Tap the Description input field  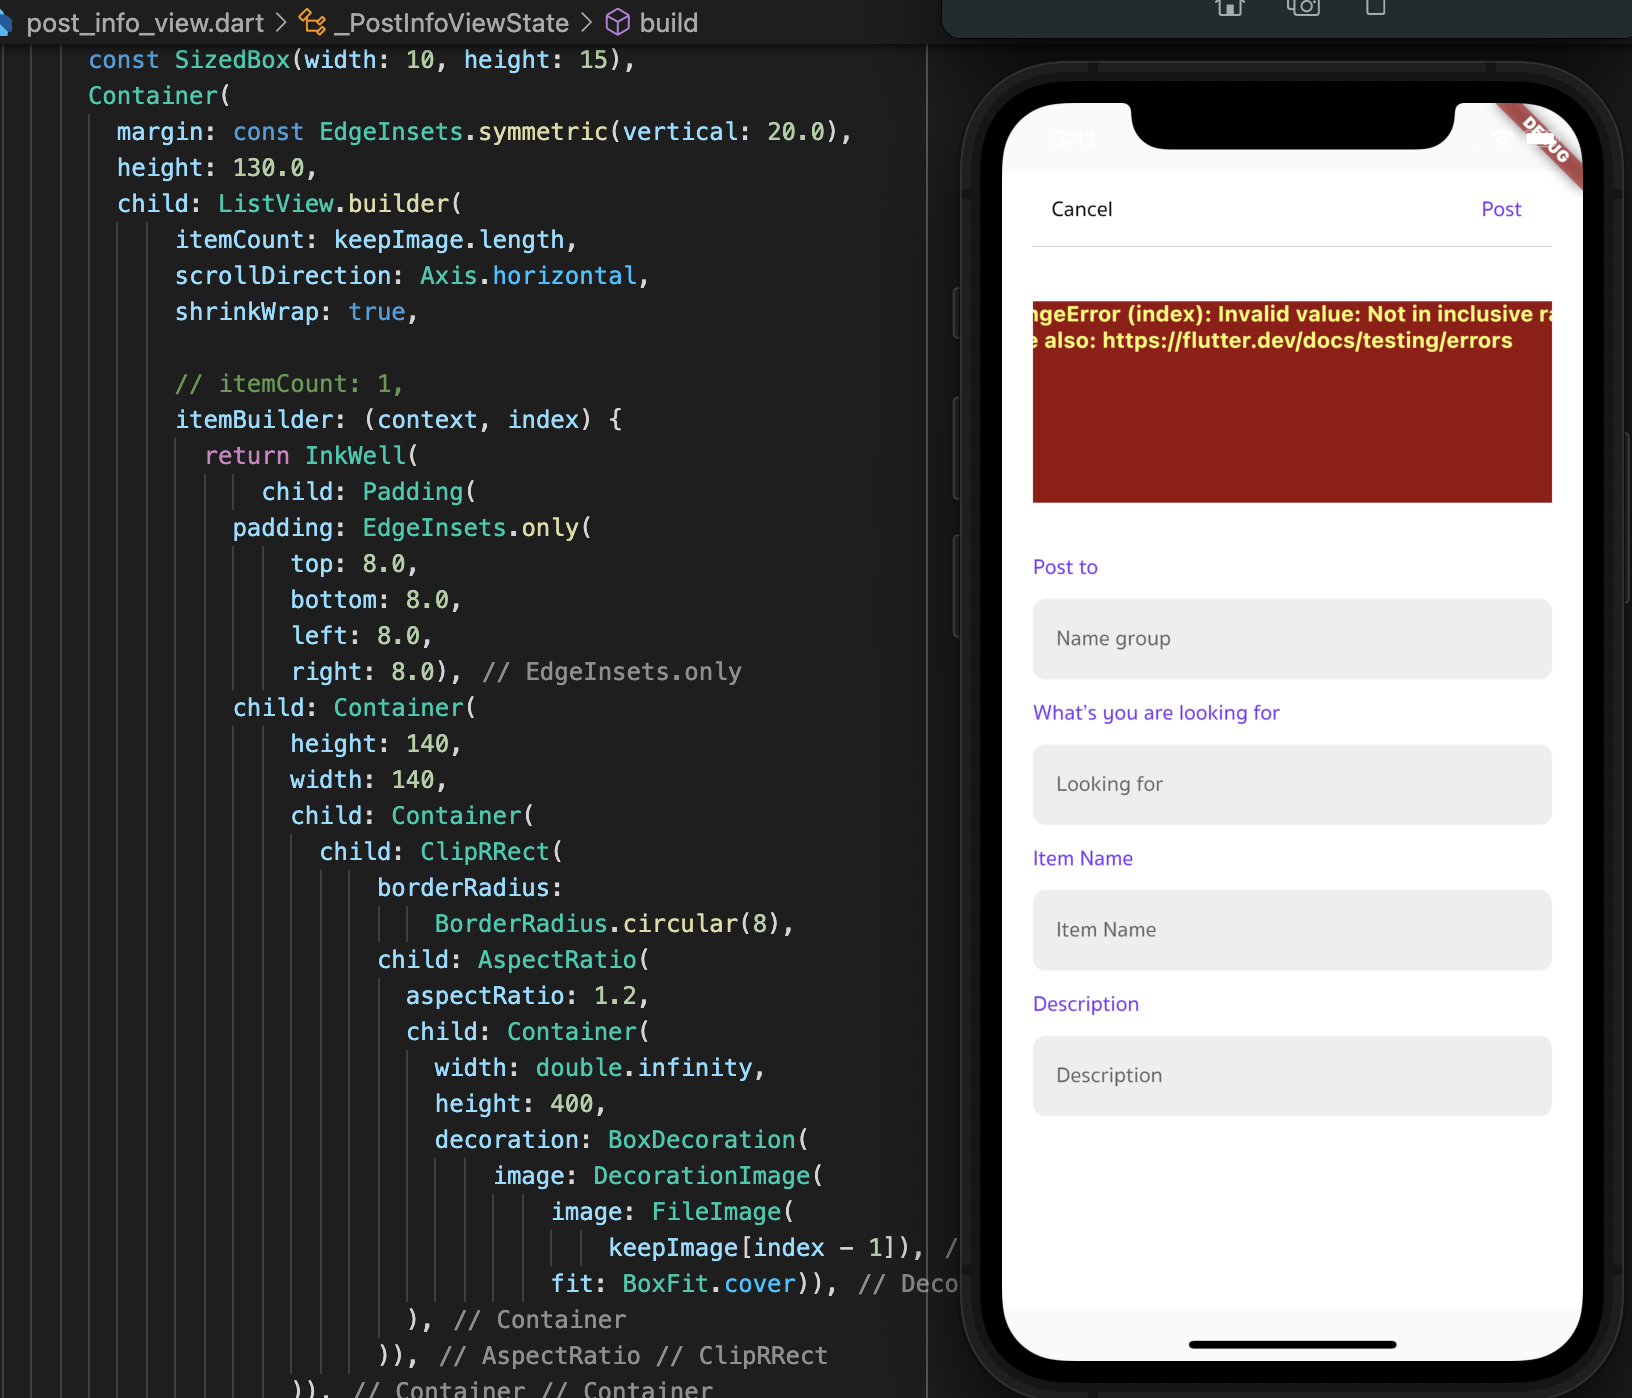(x=1292, y=1076)
